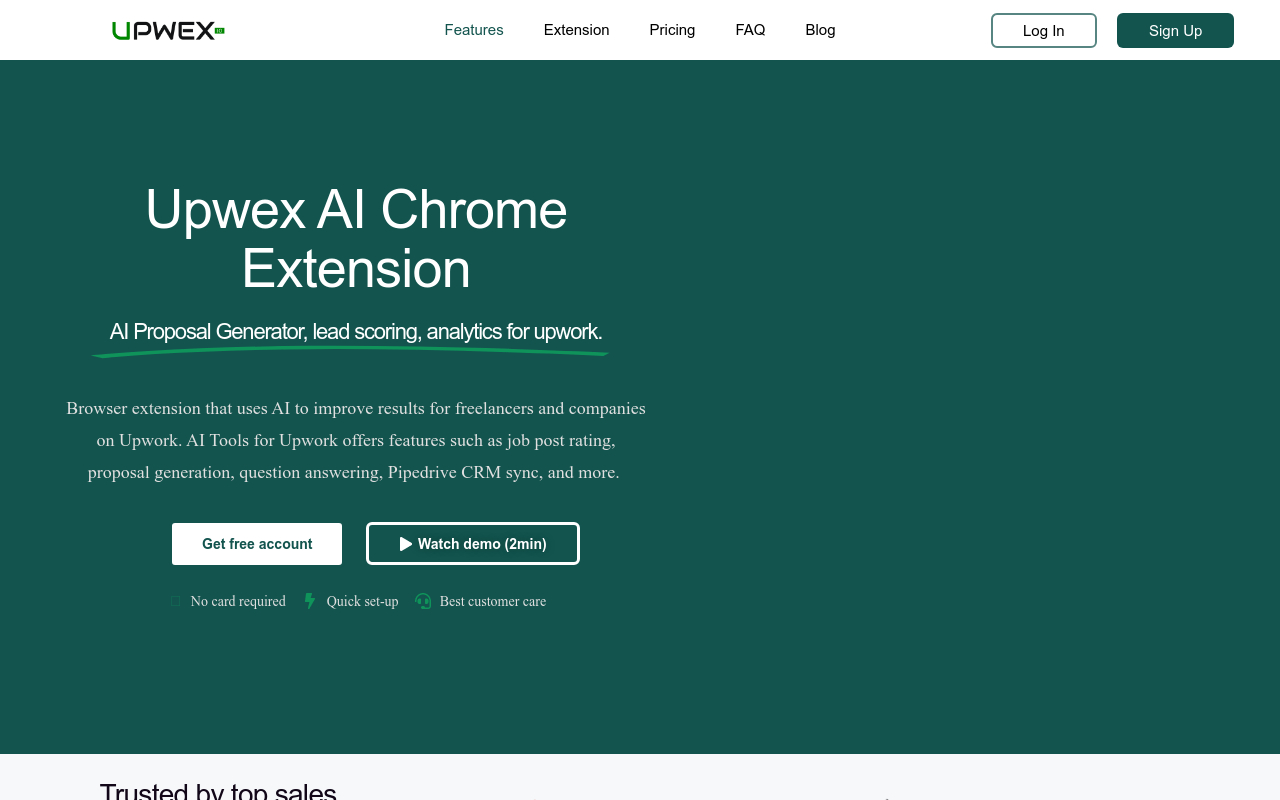Visit the Blog
This screenshot has width=1280, height=800.
(x=820, y=30)
